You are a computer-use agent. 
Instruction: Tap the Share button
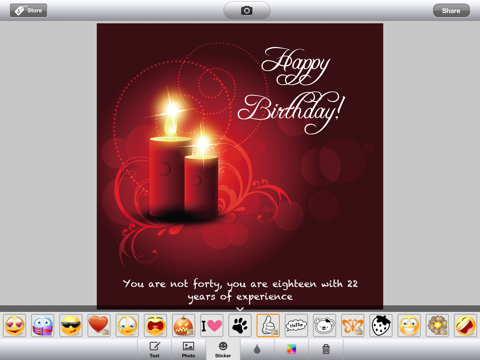click(x=451, y=10)
